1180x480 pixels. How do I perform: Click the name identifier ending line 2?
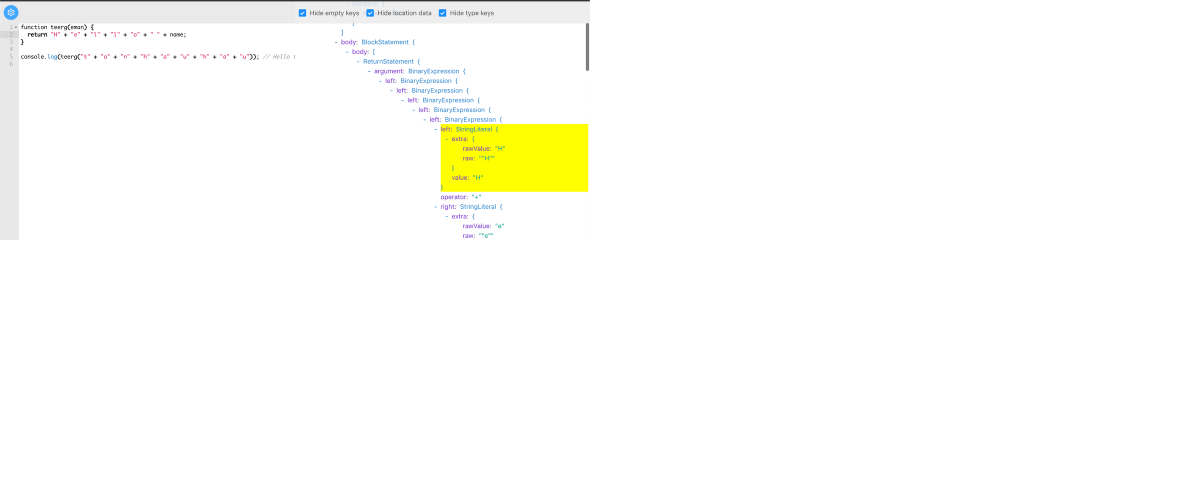[x=177, y=35]
